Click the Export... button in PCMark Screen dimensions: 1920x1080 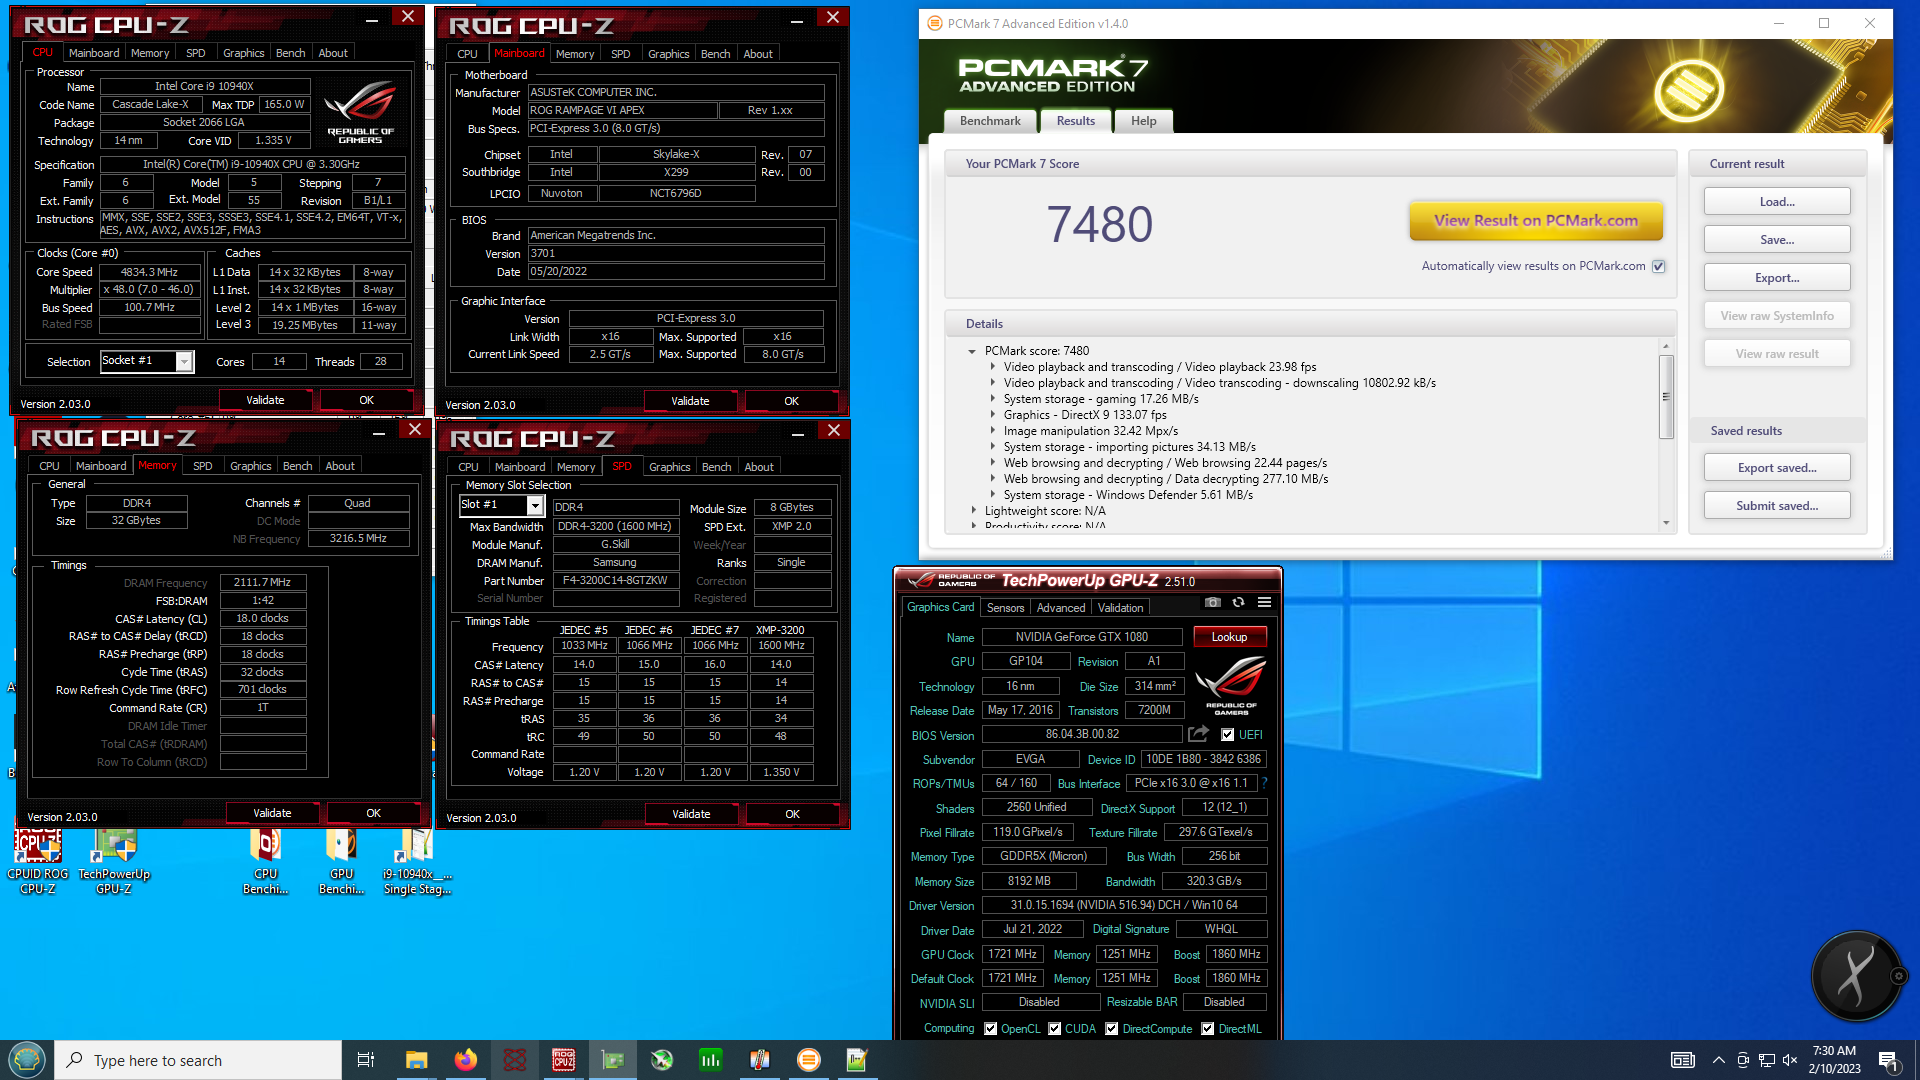click(1777, 278)
